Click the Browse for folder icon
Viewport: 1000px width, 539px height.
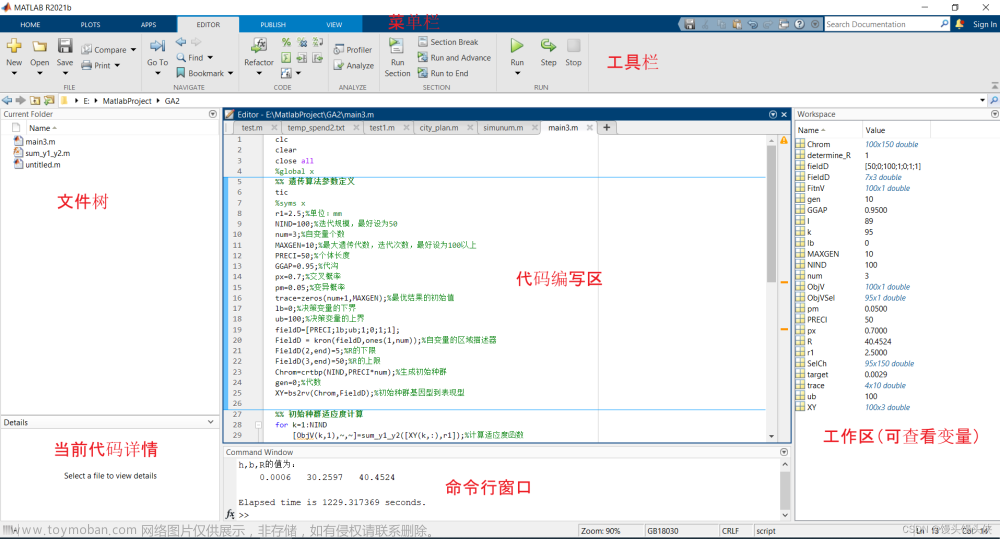[x=49, y=100]
